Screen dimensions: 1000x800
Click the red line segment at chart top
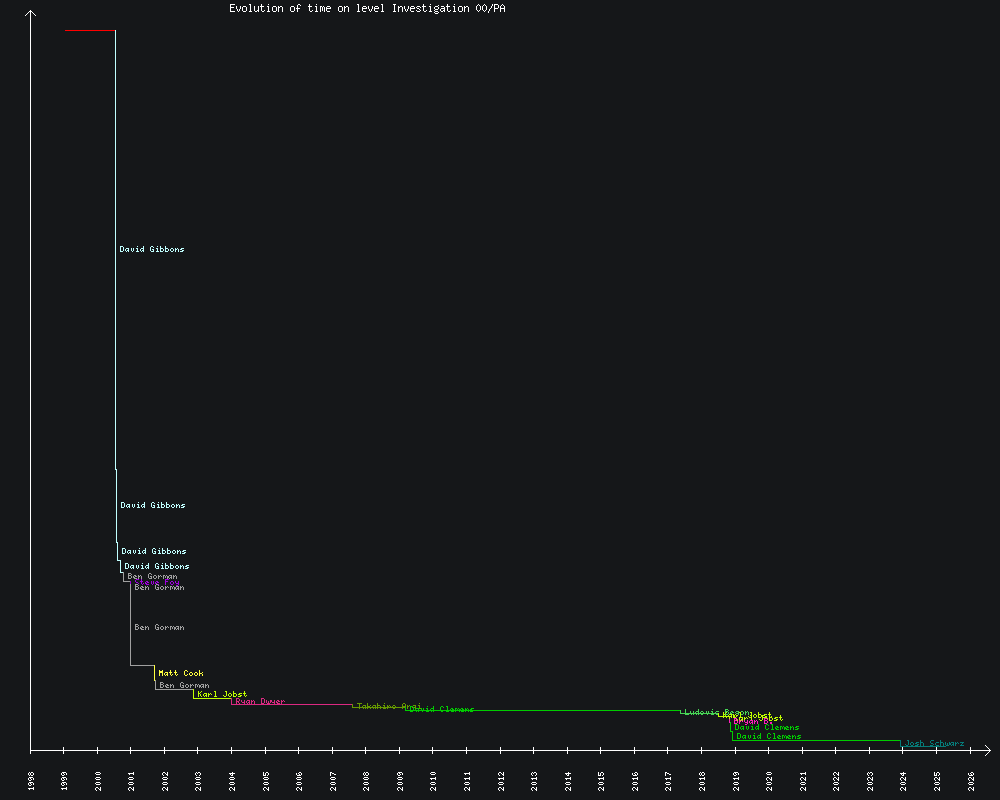(90, 31)
